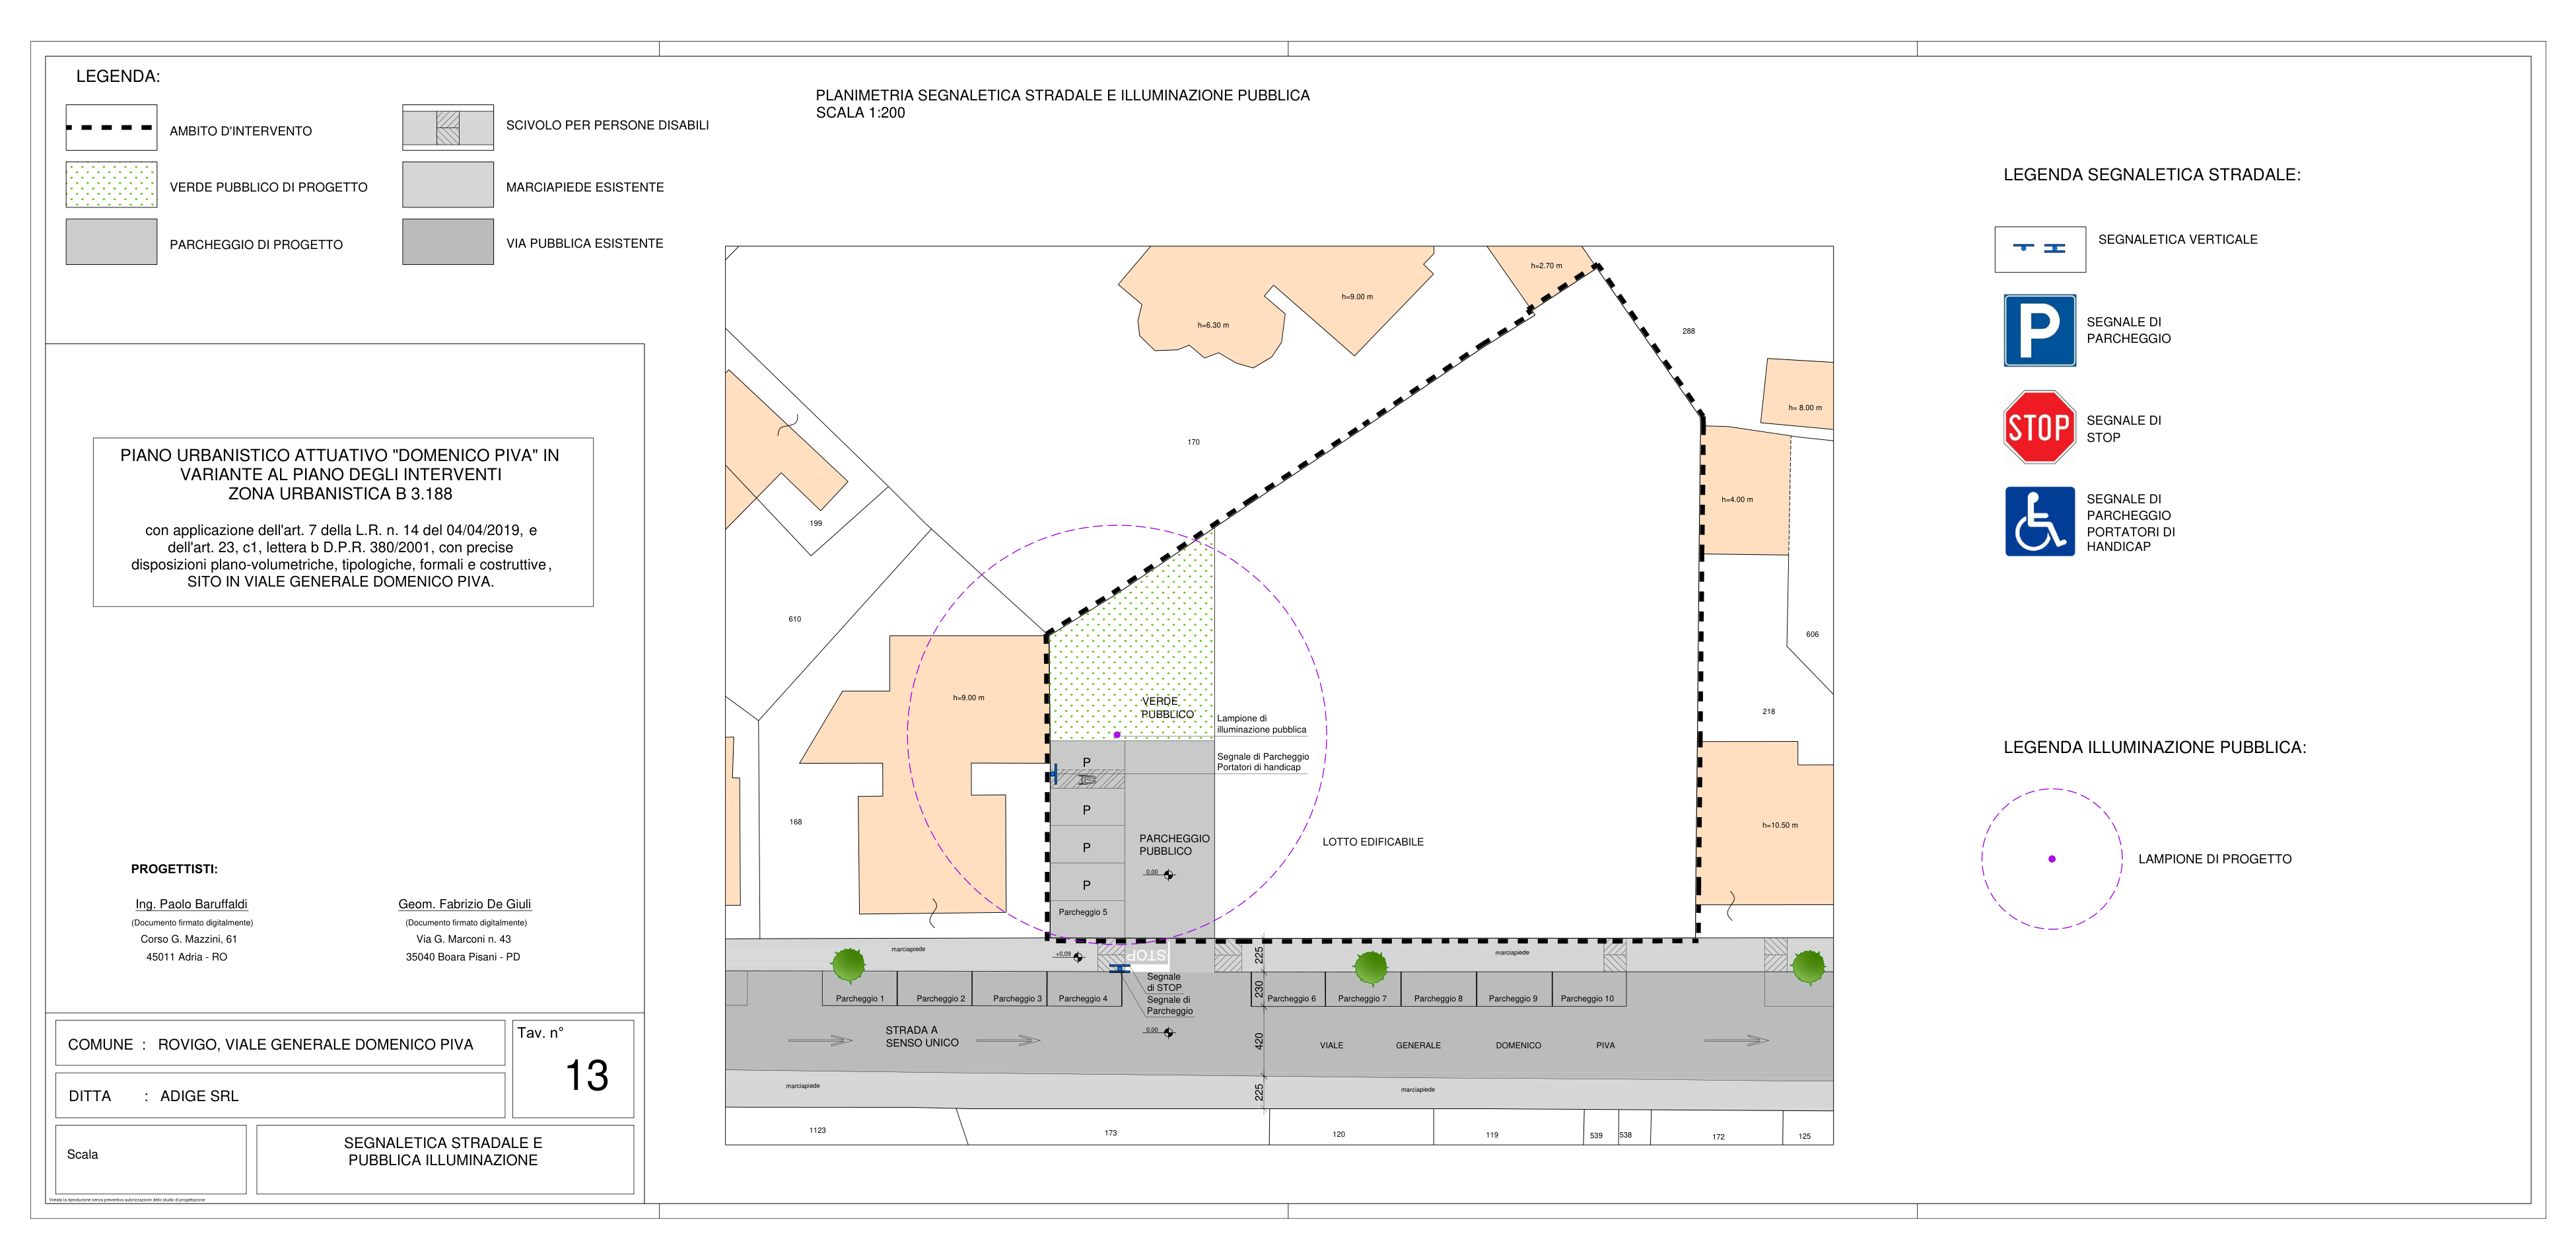2576x1259 pixels.
Task: Click 'Segnale di Parcheggio Portatori di handicap' annotation
Action: pyautogui.click(x=1263, y=762)
